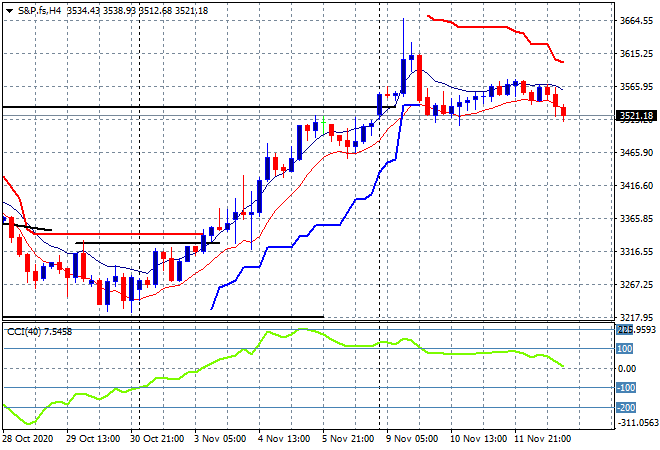Click the green CCI indicator line peak
660x450 pixels.
tap(302, 329)
